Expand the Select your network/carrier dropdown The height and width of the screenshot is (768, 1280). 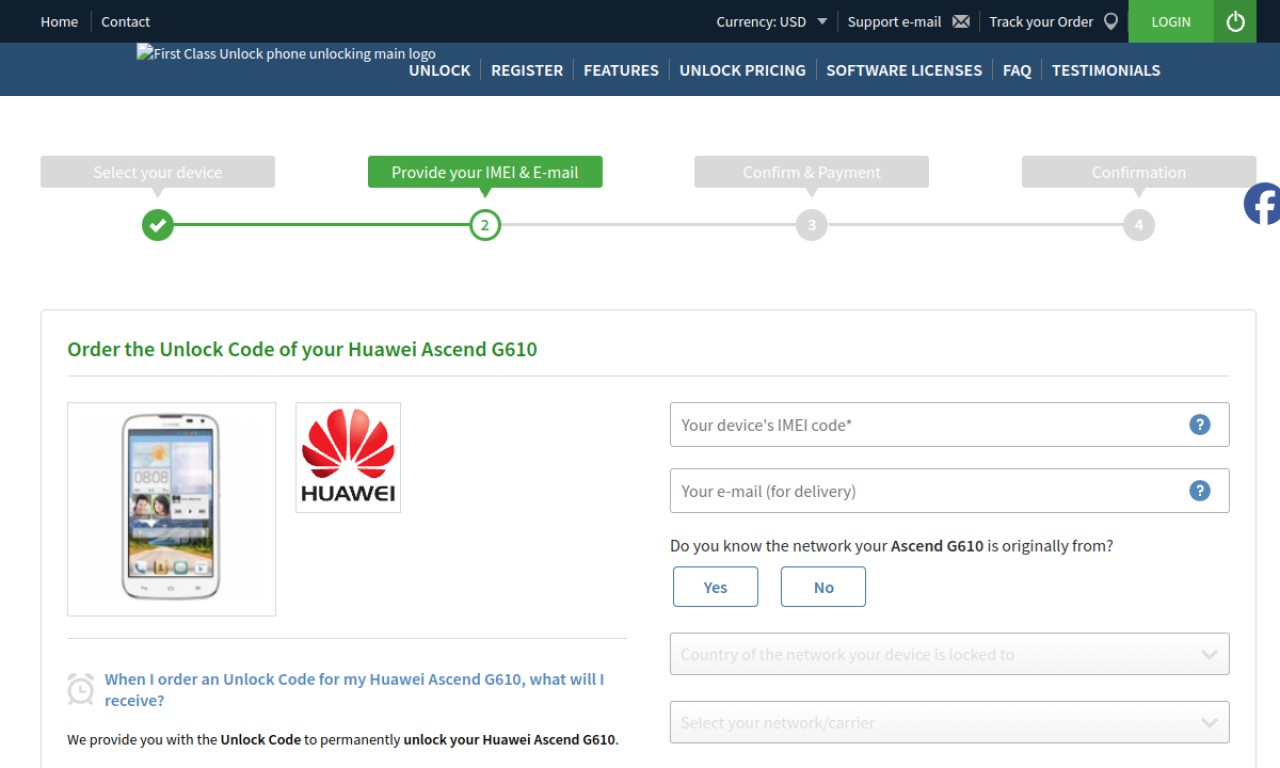coord(949,722)
